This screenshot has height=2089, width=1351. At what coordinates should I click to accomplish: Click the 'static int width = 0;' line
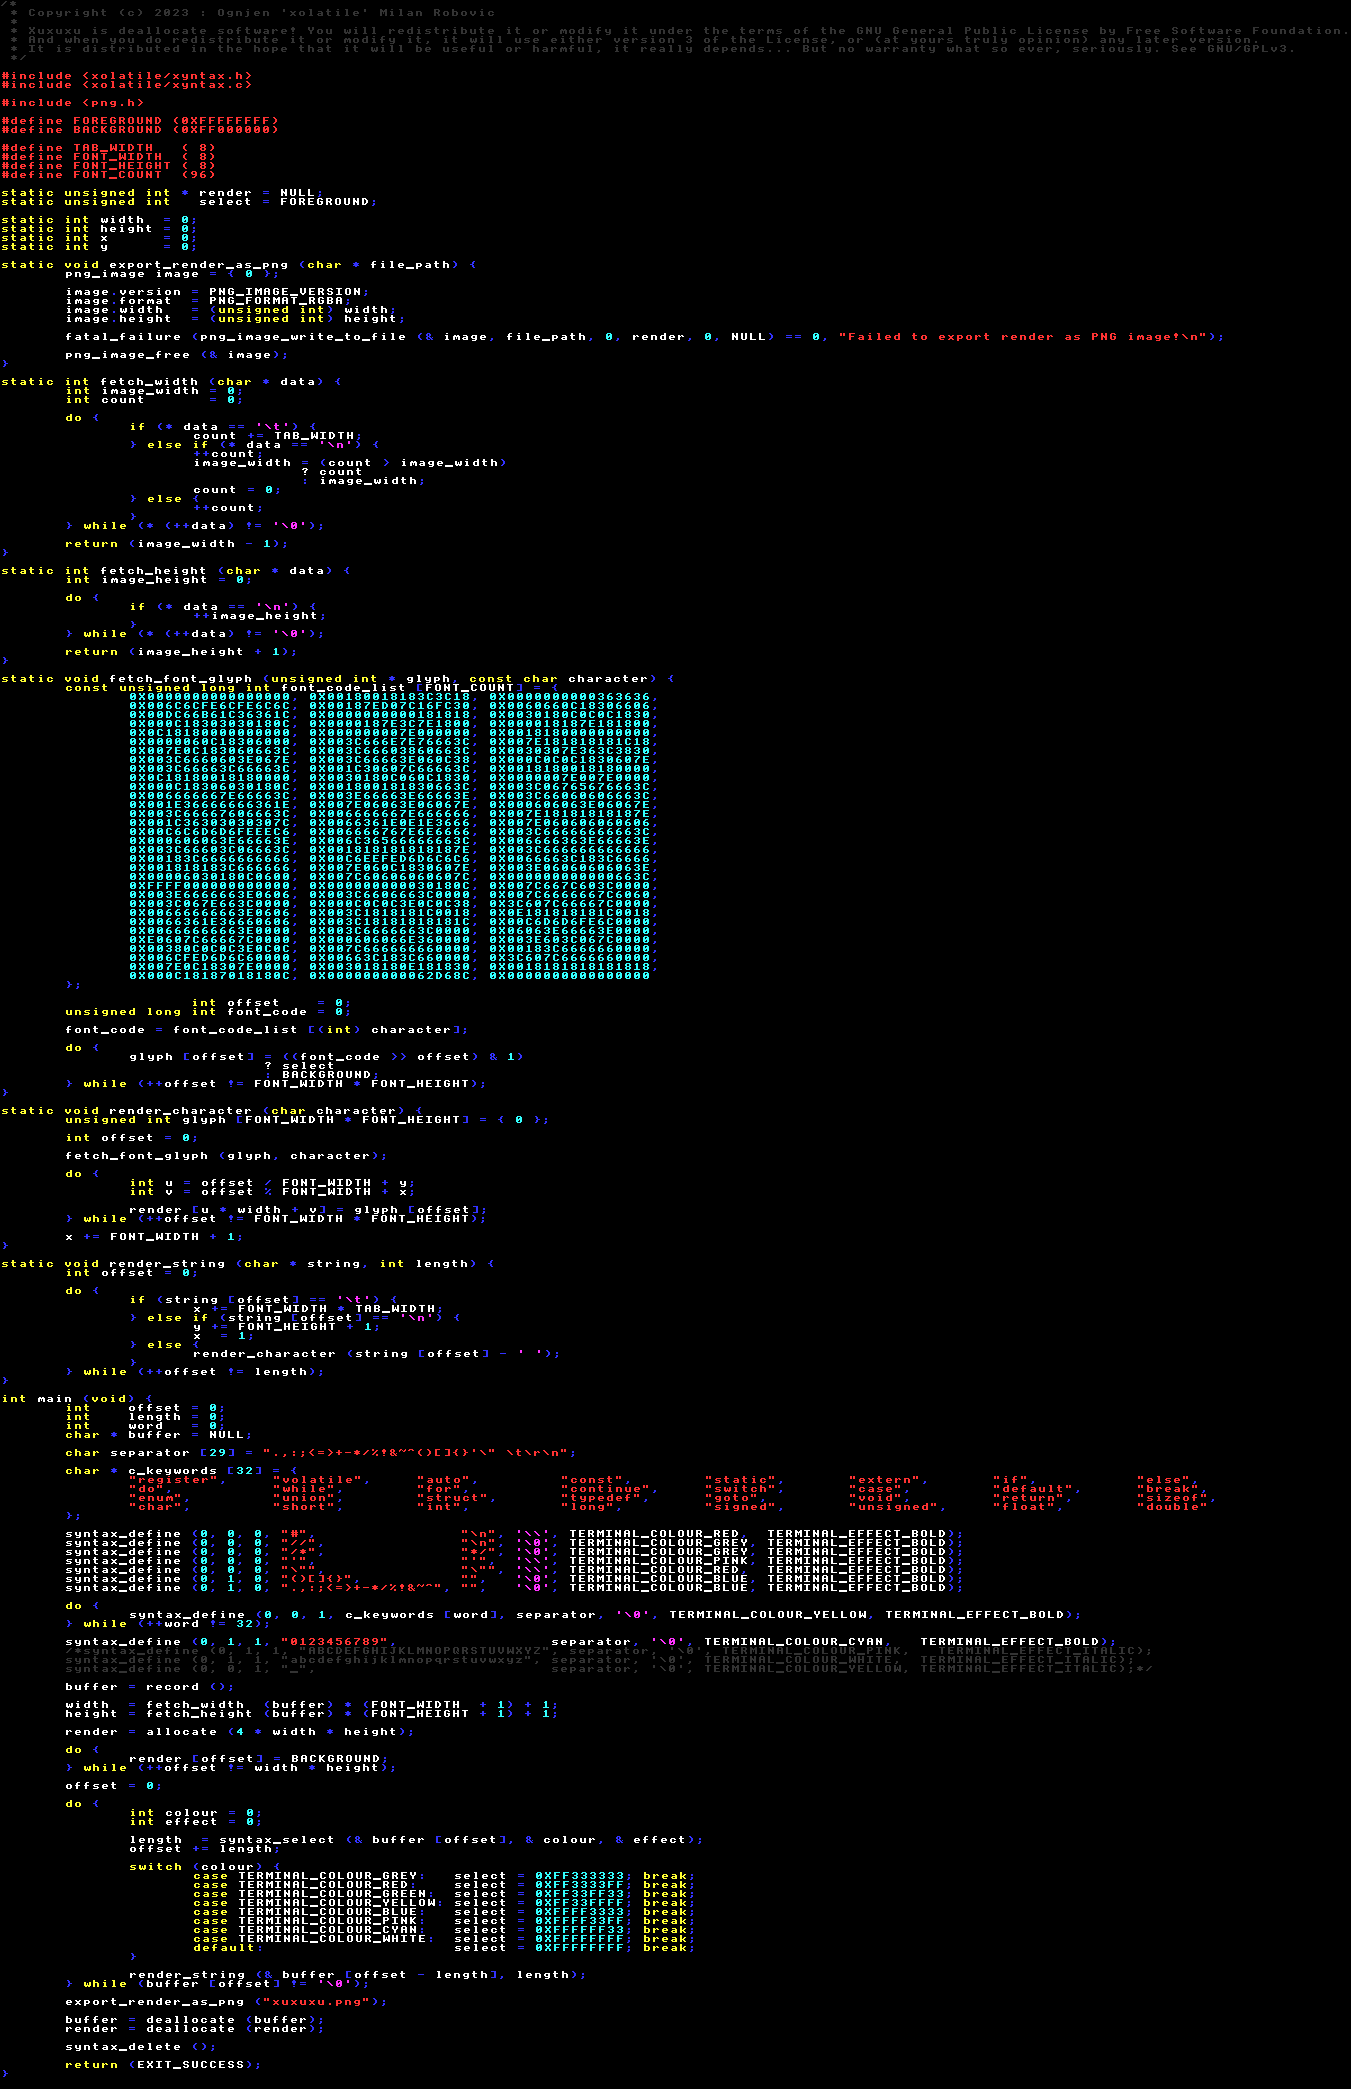99,220
